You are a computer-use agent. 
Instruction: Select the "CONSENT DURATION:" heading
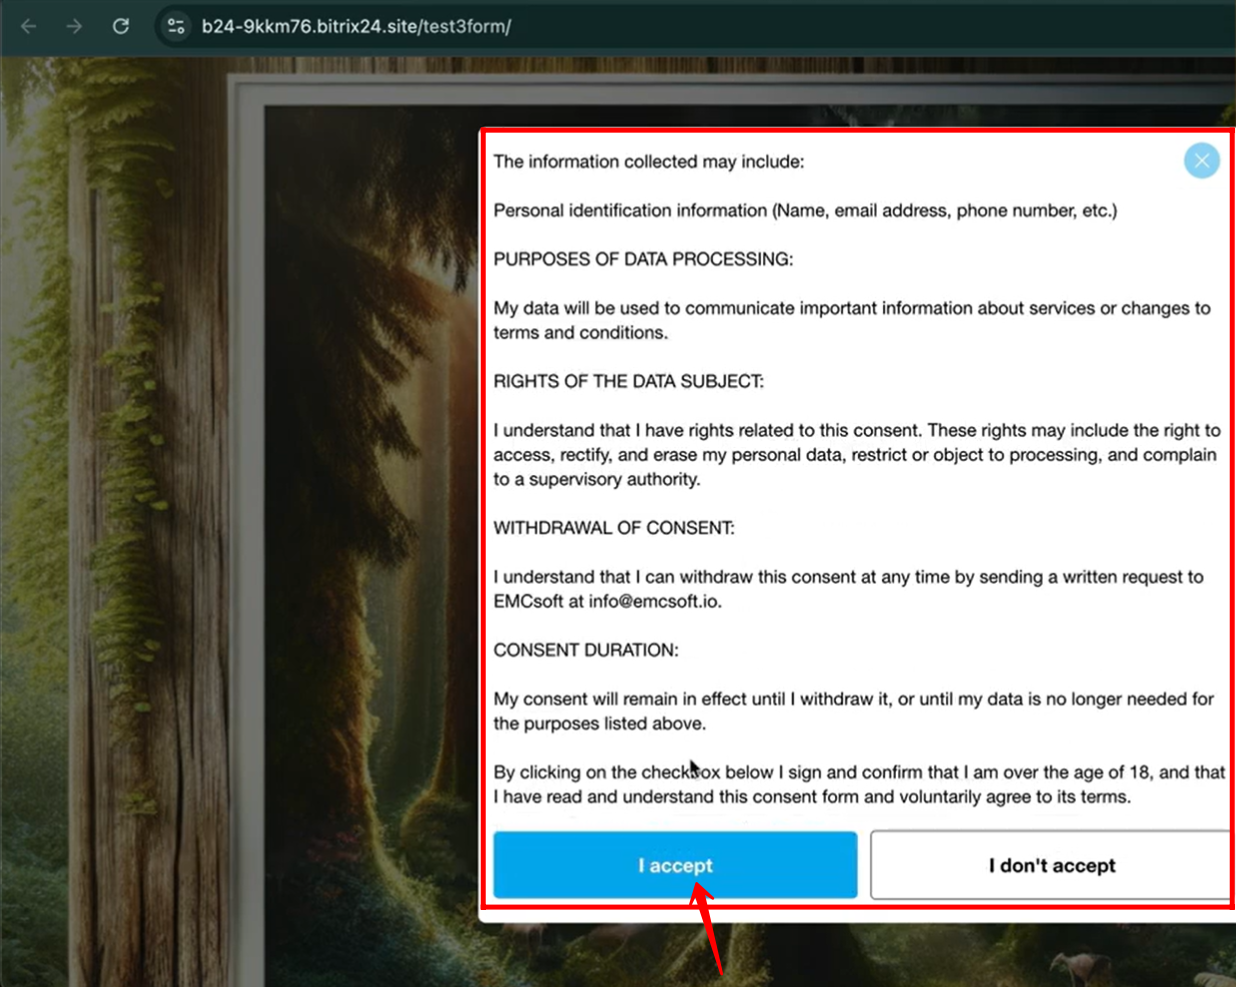click(586, 650)
